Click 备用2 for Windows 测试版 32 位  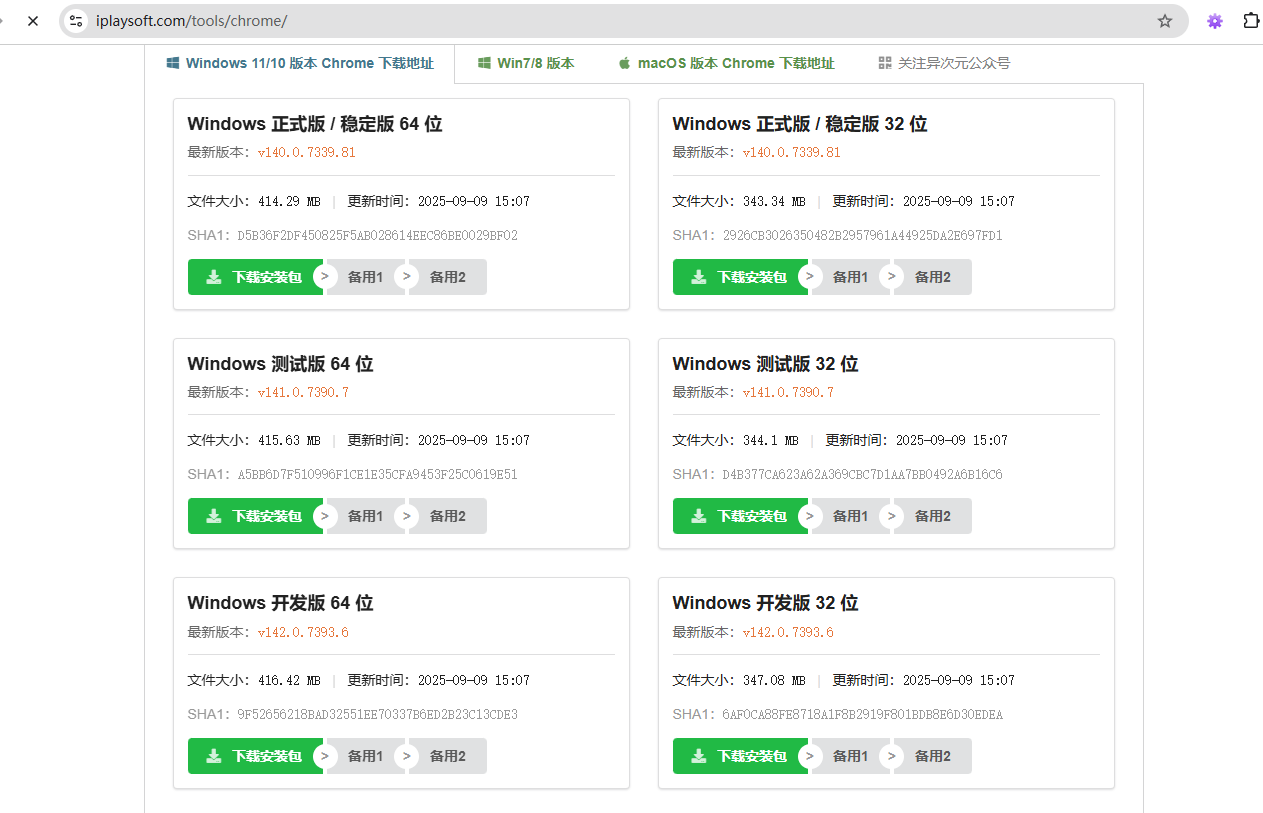pyautogui.click(x=932, y=516)
